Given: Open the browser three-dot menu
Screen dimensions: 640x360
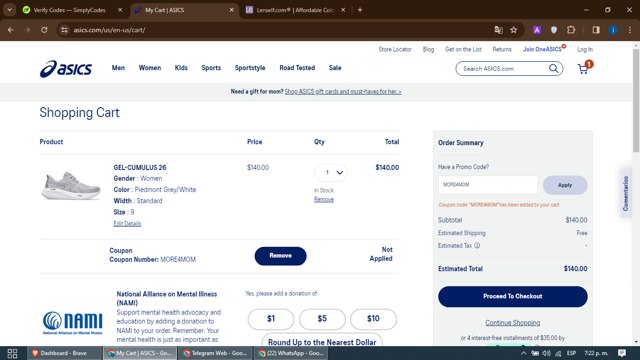Looking at the screenshot, I should click(x=629, y=30).
